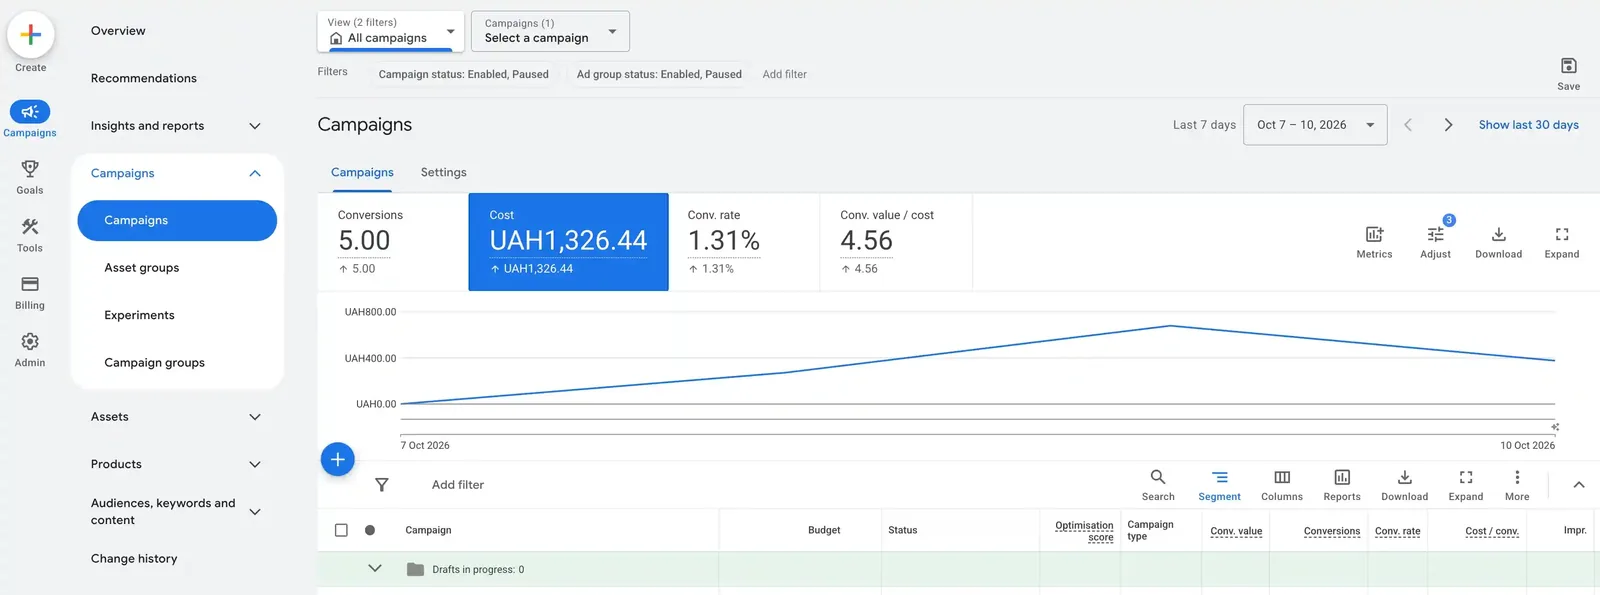Open Experiments page
The height and width of the screenshot is (595, 1600).
(x=139, y=315)
